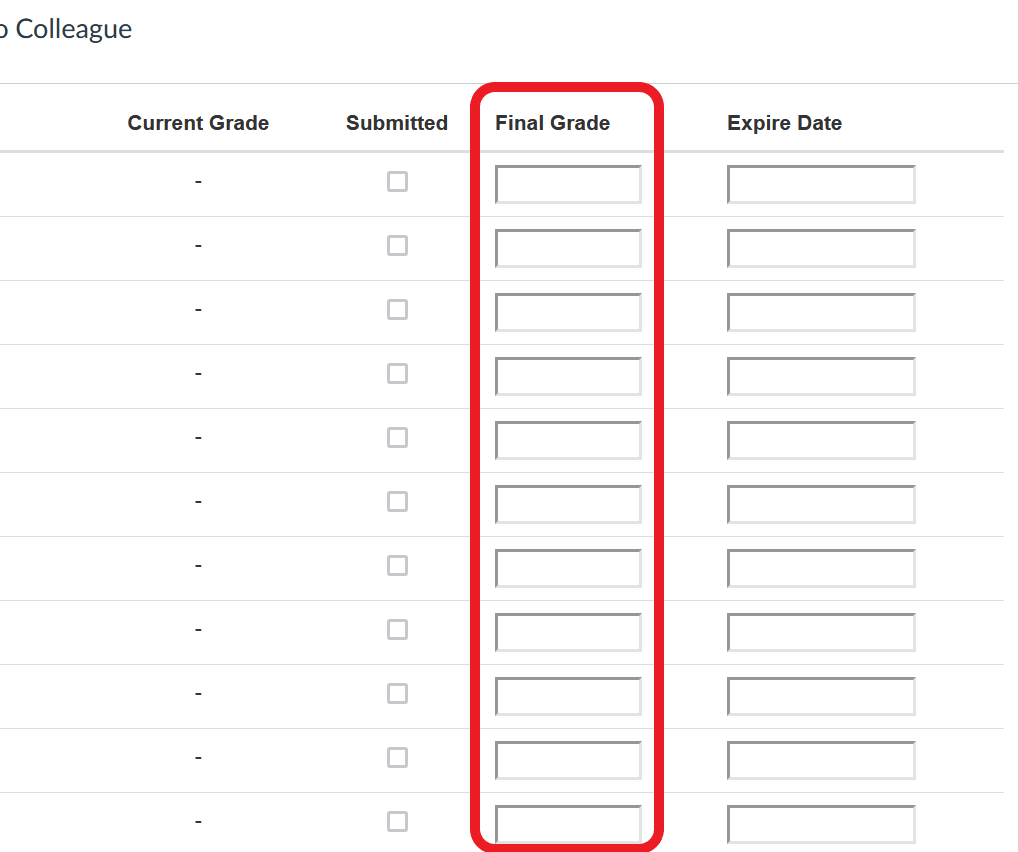The width and height of the screenshot is (1018, 852).
Task: Click the Final Grade column header
Action: click(x=552, y=123)
